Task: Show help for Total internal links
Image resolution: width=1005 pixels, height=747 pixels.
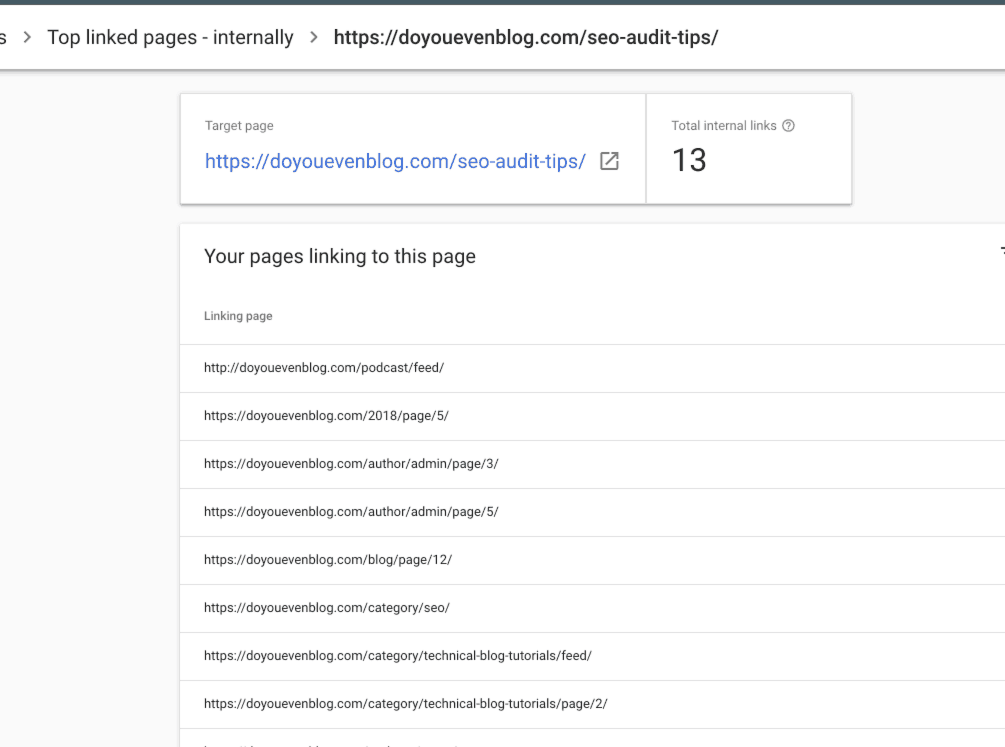Action: click(788, 126)
